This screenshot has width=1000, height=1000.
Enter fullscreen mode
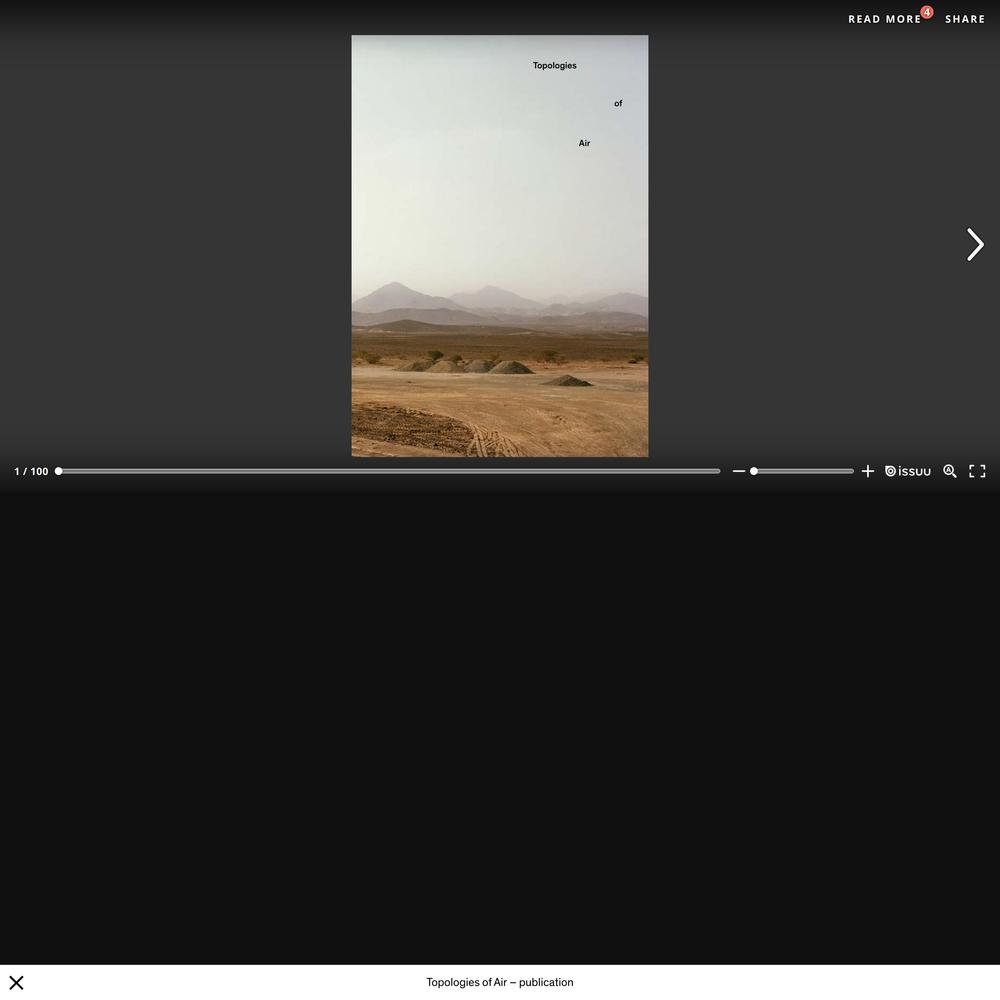(x=977, y=471)
